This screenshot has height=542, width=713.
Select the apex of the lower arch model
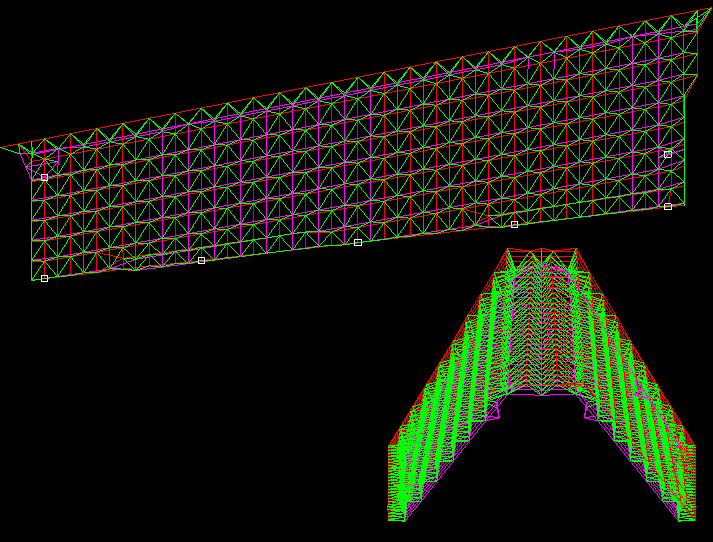[543, 251]
